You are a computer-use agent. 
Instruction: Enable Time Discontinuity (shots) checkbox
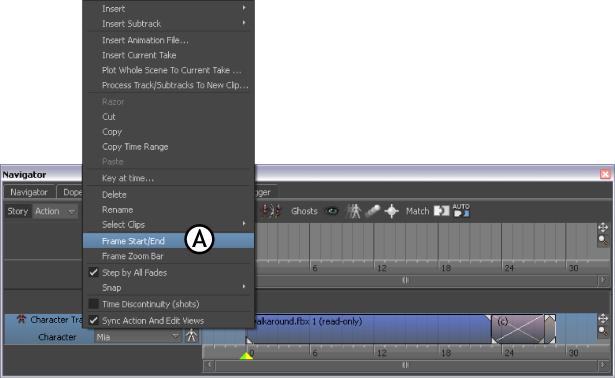[93, 304]
